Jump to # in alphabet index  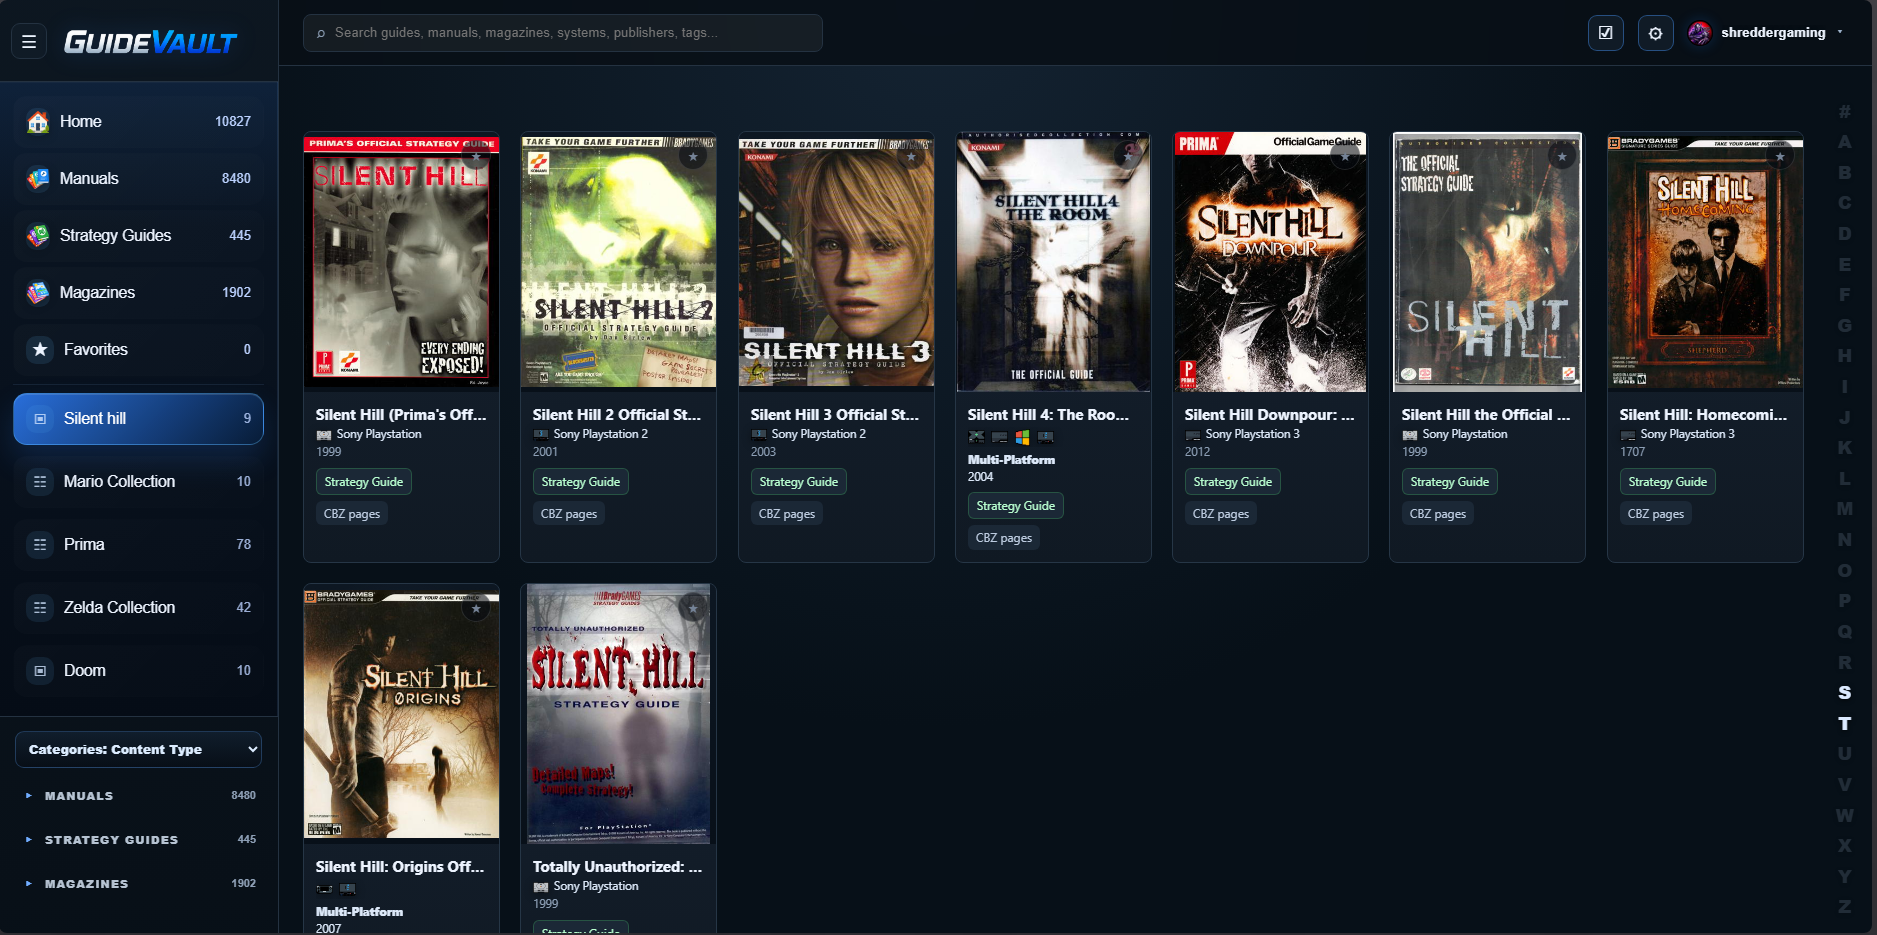[1845, 111]
